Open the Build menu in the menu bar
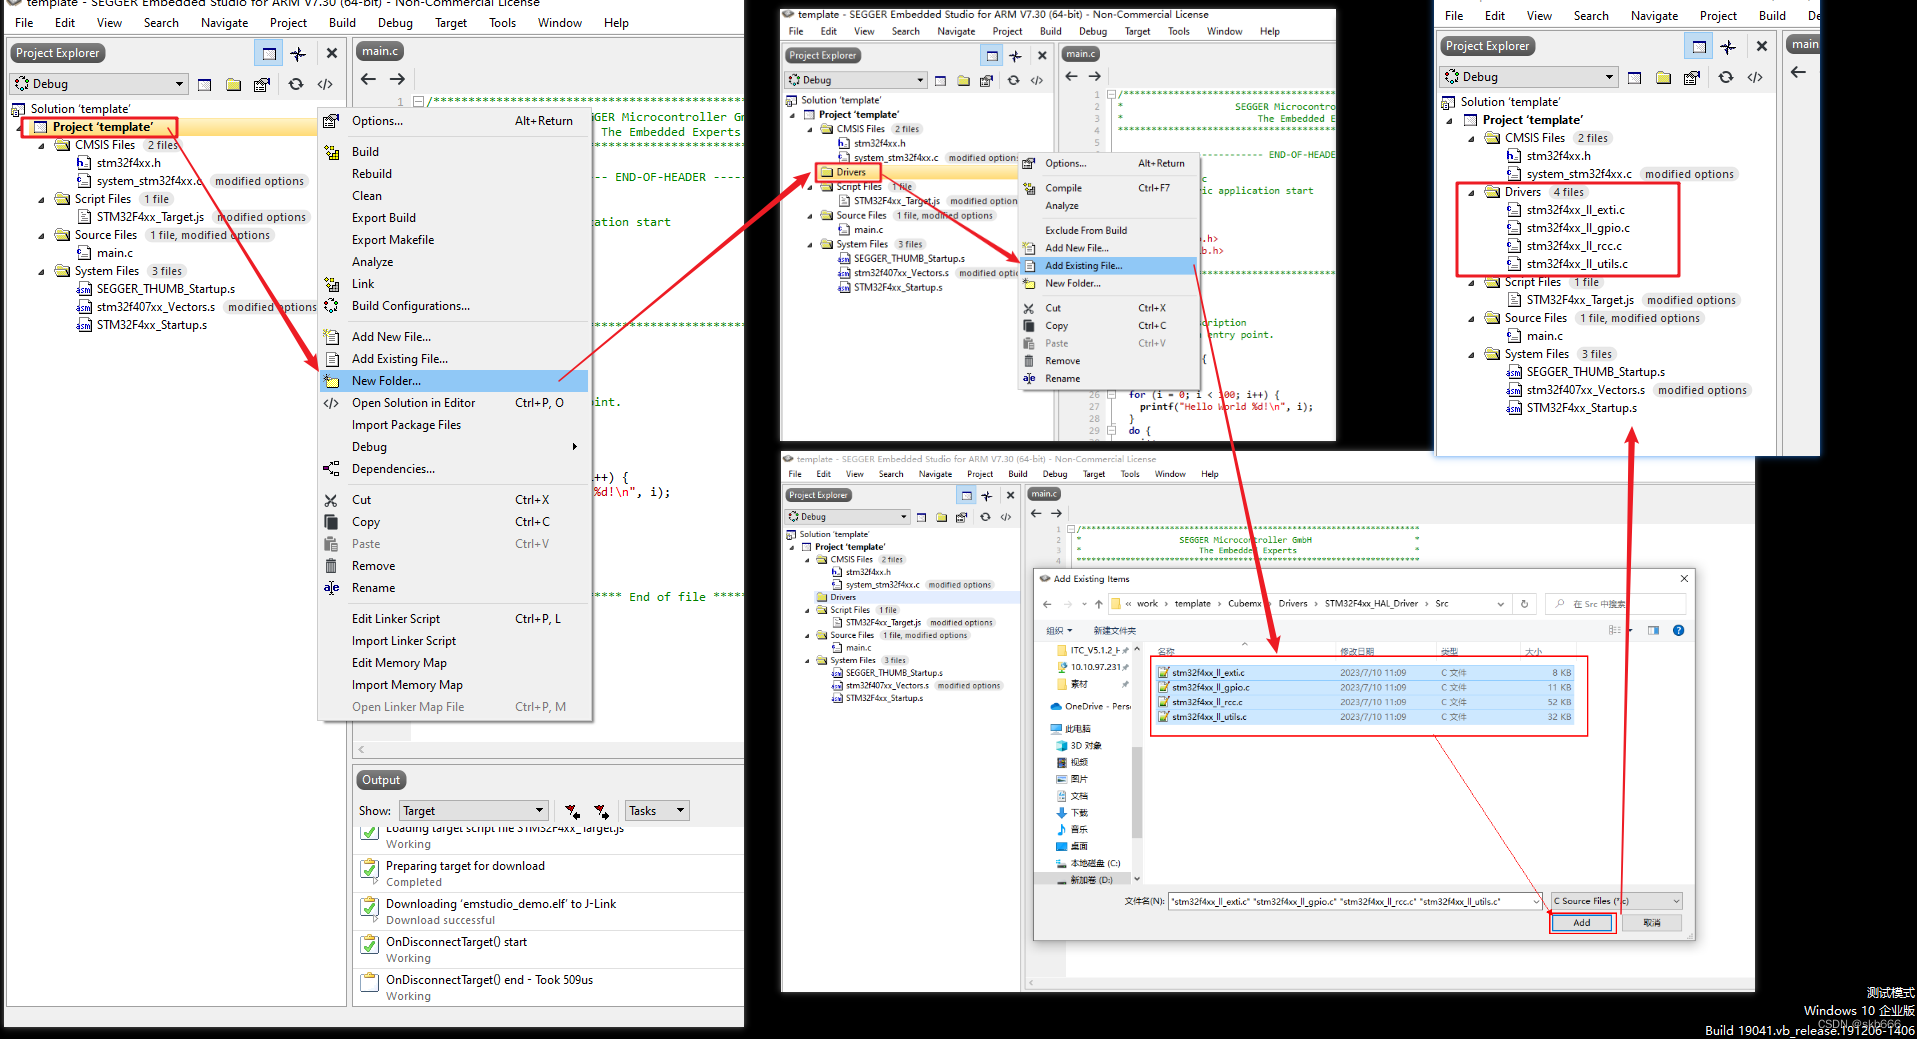The image size is (1917, 1039). pos(342,22)
